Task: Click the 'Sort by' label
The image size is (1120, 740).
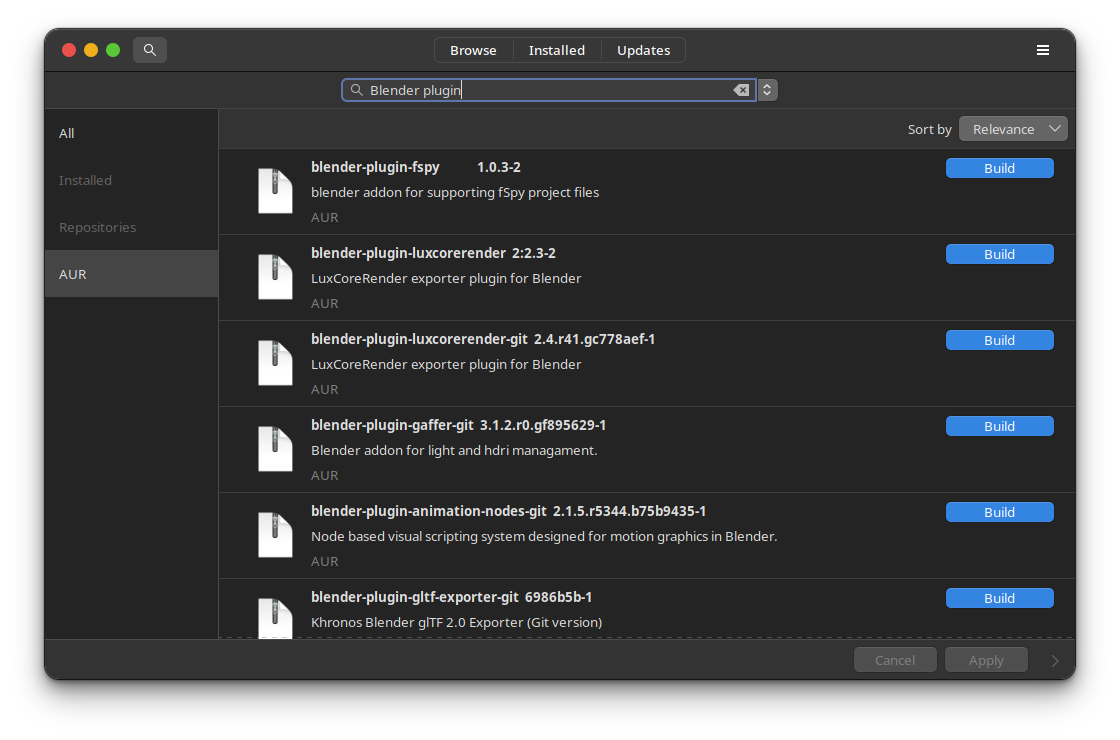Action: tap(929, 129)
